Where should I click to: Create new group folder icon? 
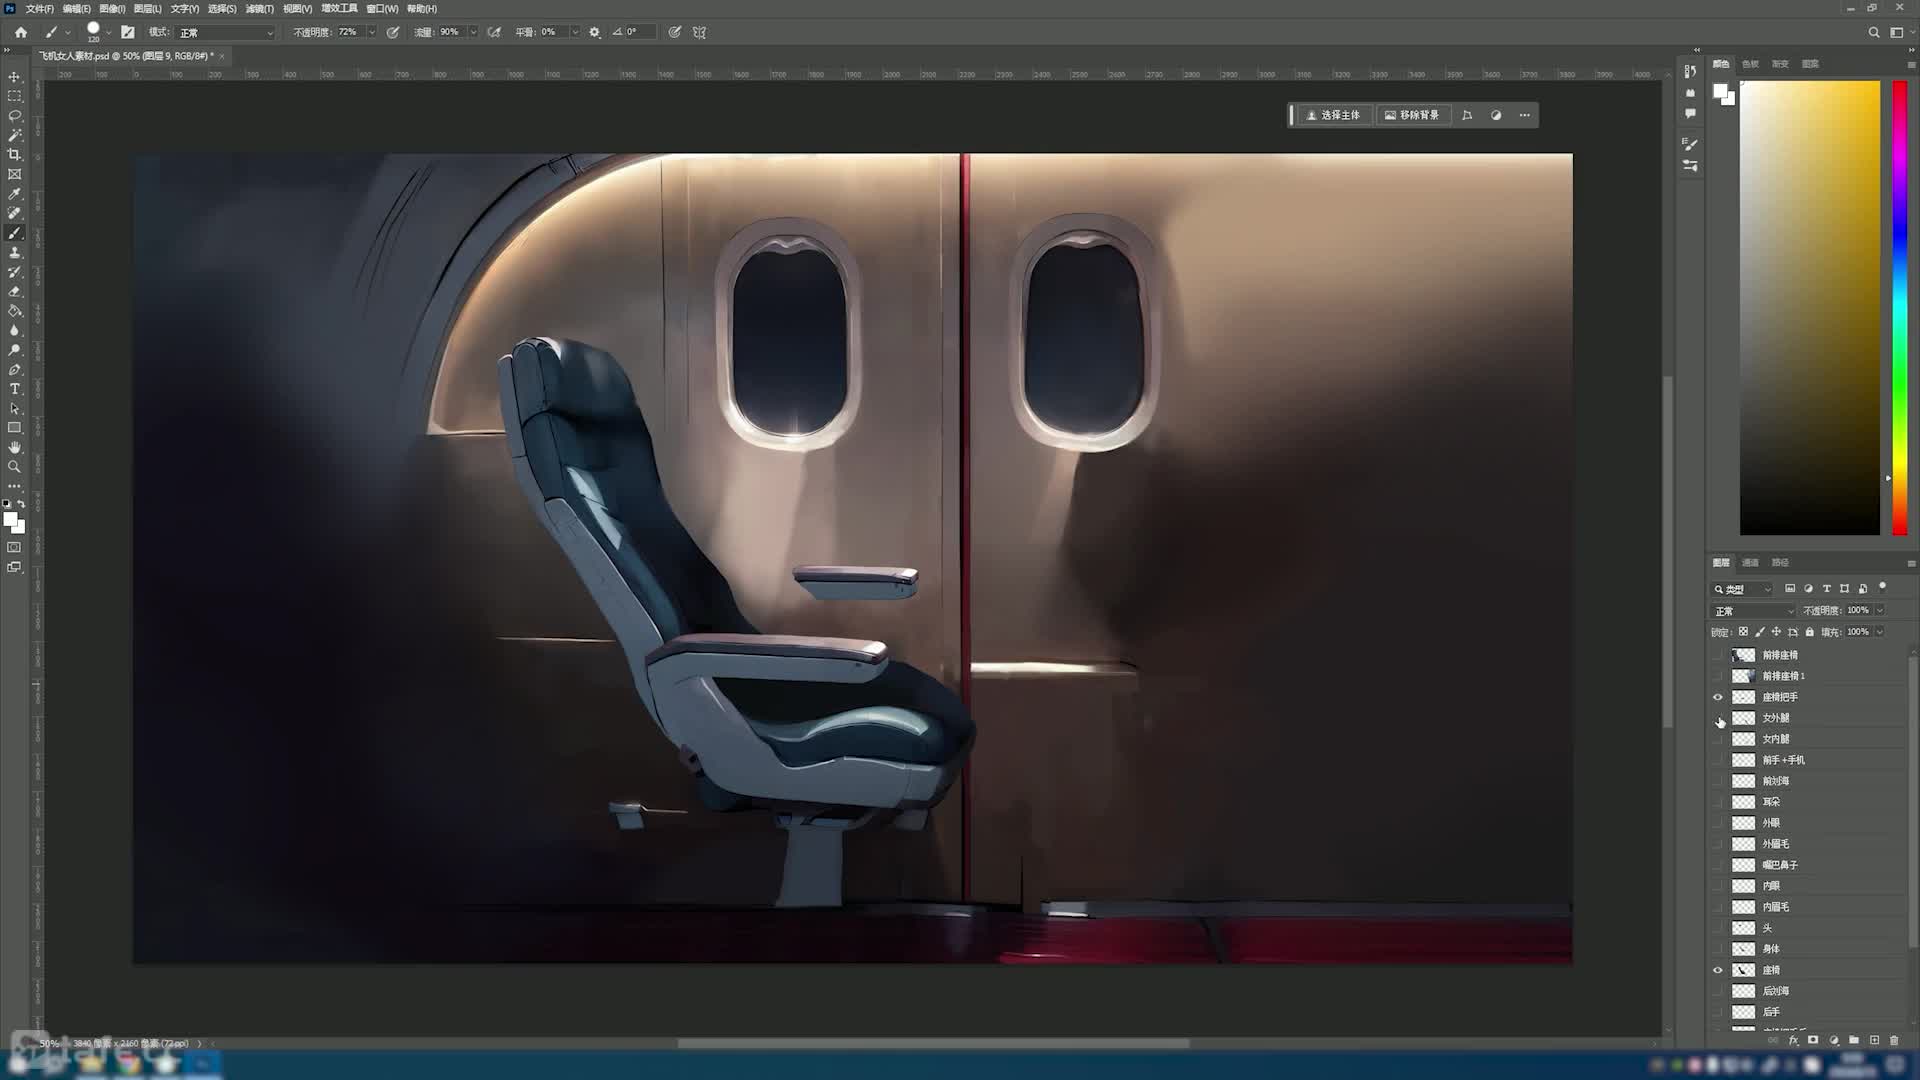tap(1854, 1040)
